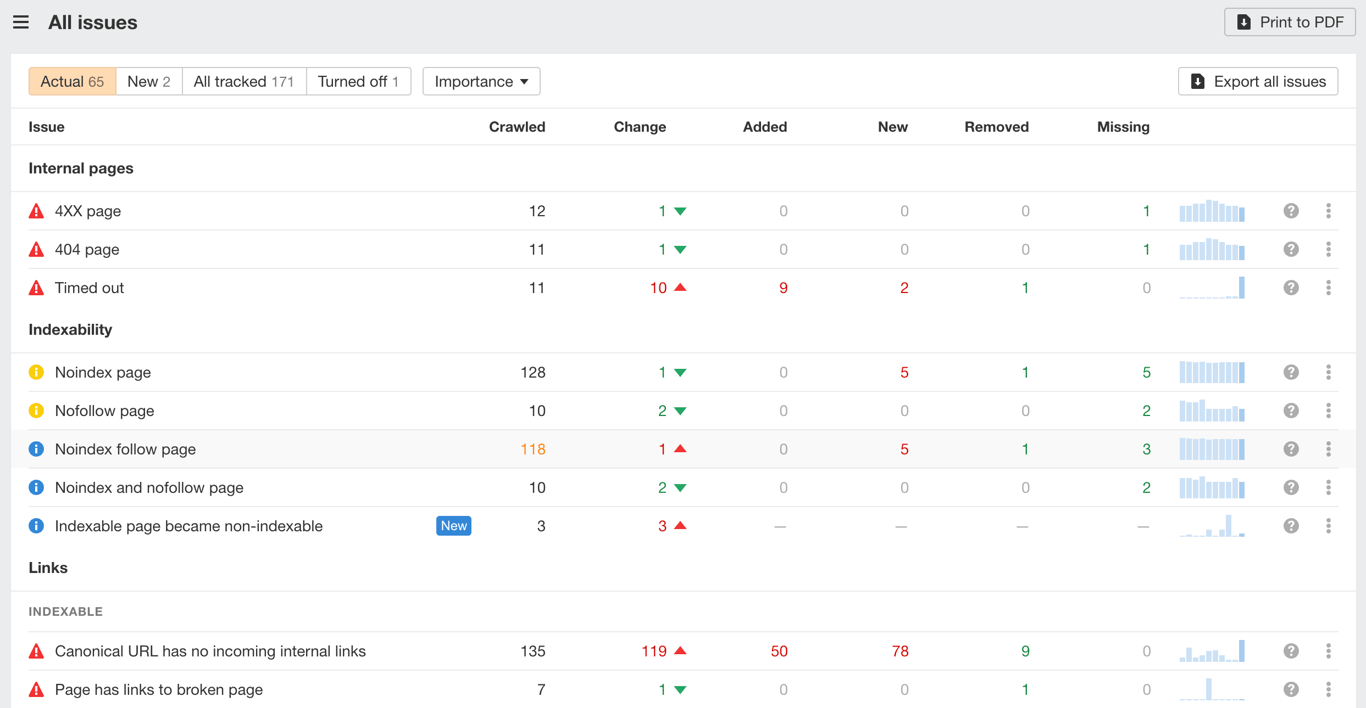Click the Print to PDF button
Viewport: 1366px width, 708px height.
tap(1289, 21)
